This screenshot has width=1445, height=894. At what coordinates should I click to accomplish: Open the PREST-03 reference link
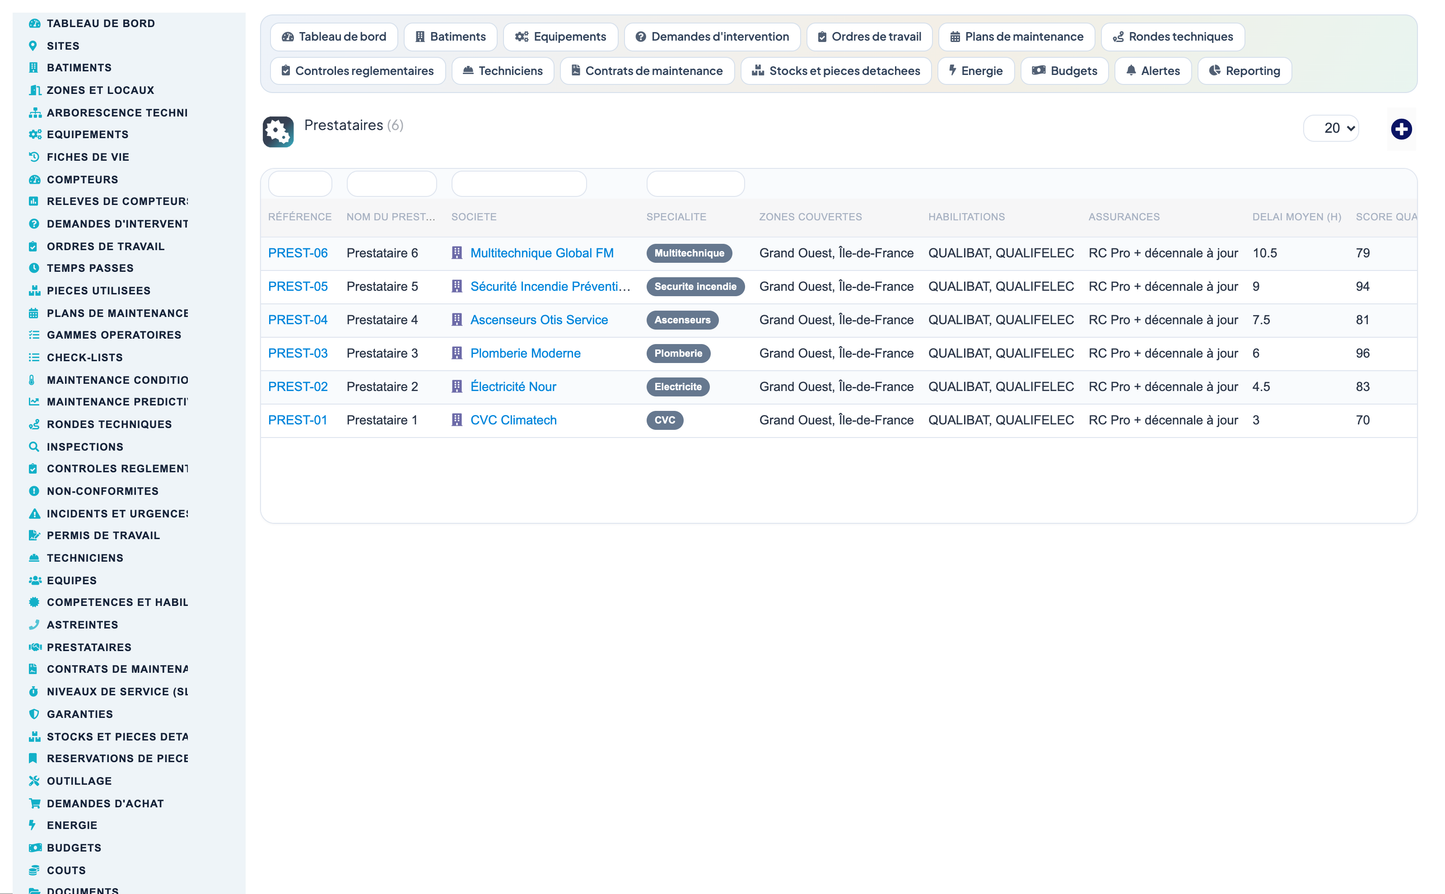[x=298, y=353]
